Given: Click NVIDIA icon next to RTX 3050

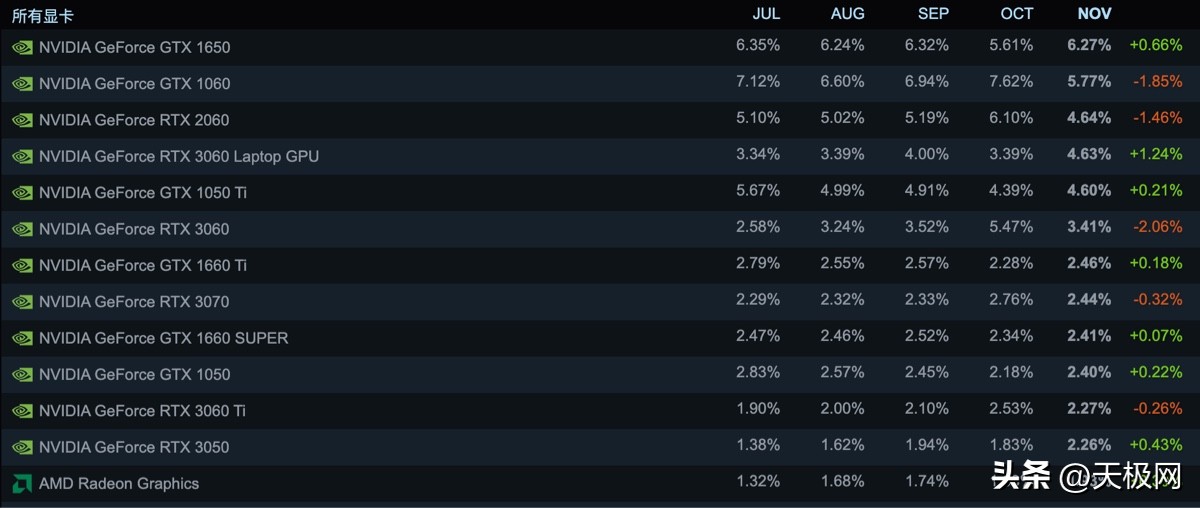Looking at the screenshot, I should click(22, 447).
